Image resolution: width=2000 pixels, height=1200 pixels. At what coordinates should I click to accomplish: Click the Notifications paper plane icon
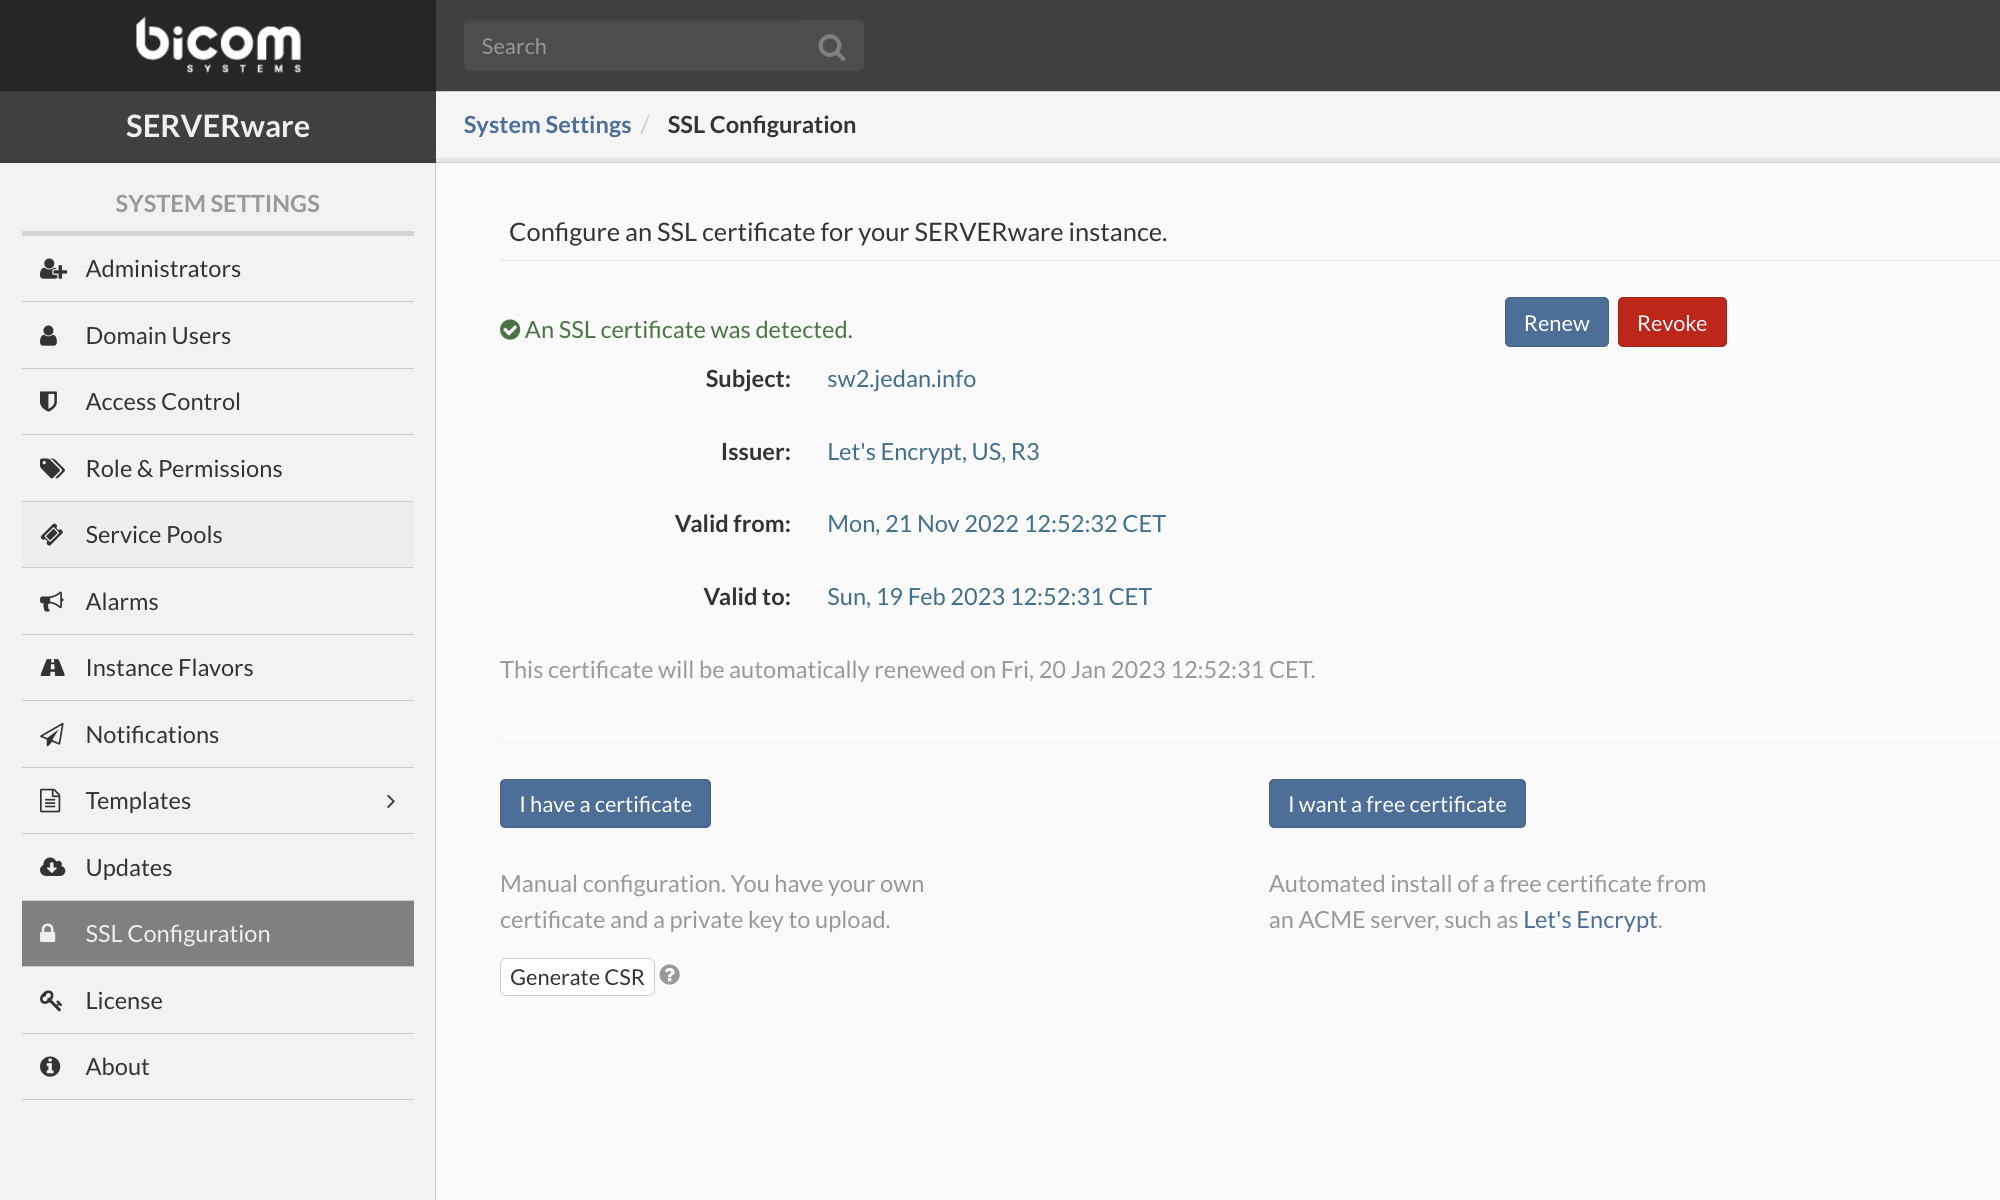(x=51, y=734)
